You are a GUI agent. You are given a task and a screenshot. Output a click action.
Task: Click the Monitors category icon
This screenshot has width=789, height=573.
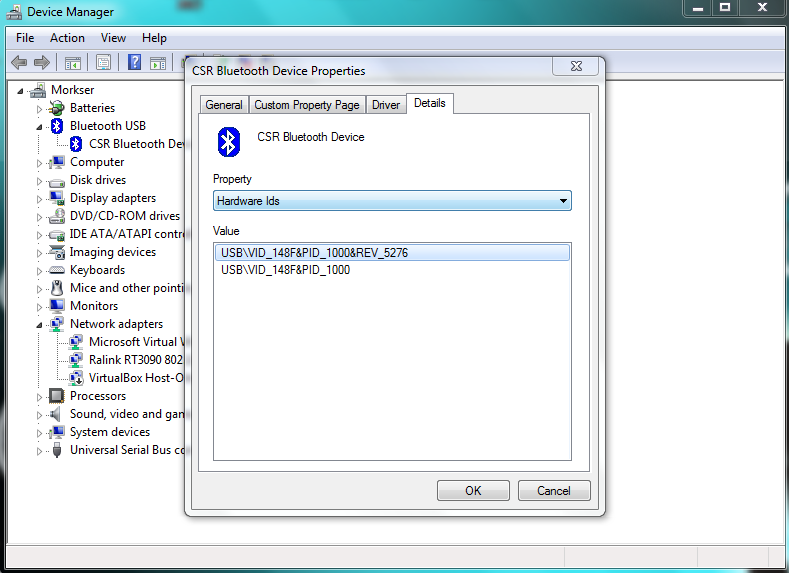coord(57,306)
